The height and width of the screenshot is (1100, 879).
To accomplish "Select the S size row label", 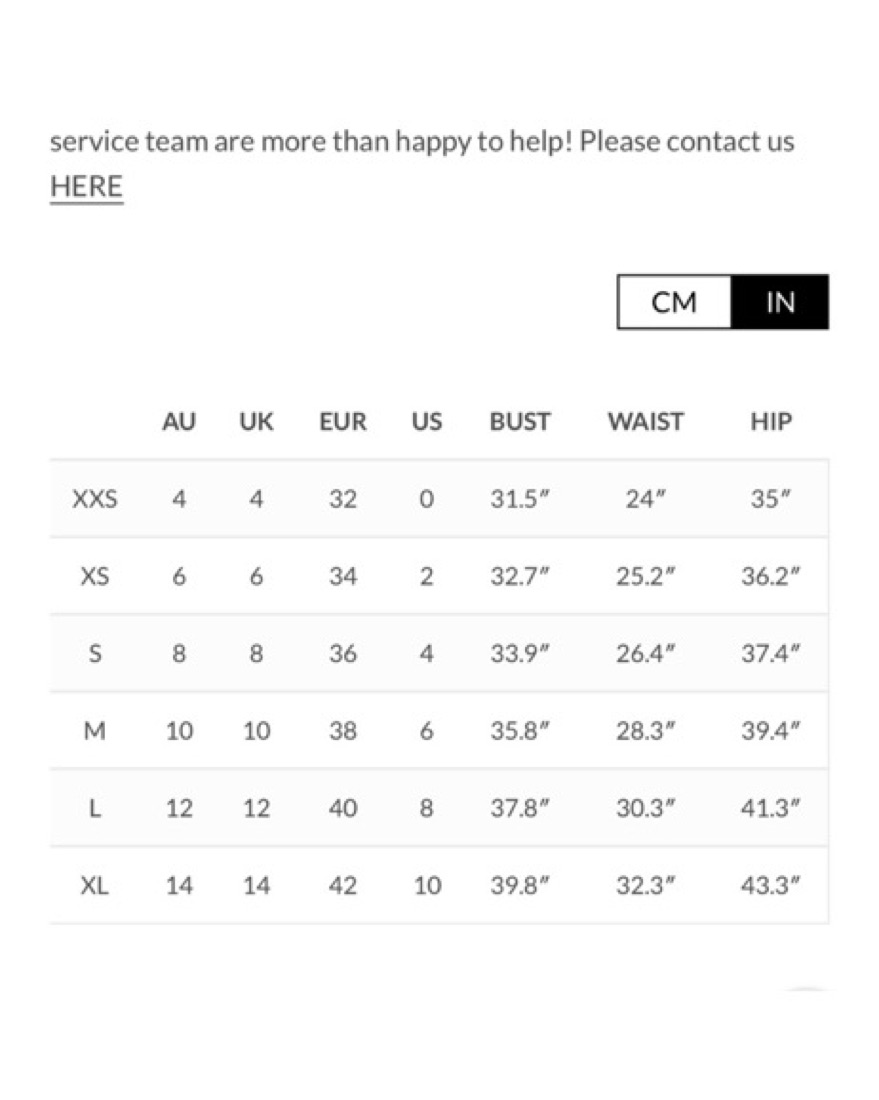I will click(x=95, y=654).
